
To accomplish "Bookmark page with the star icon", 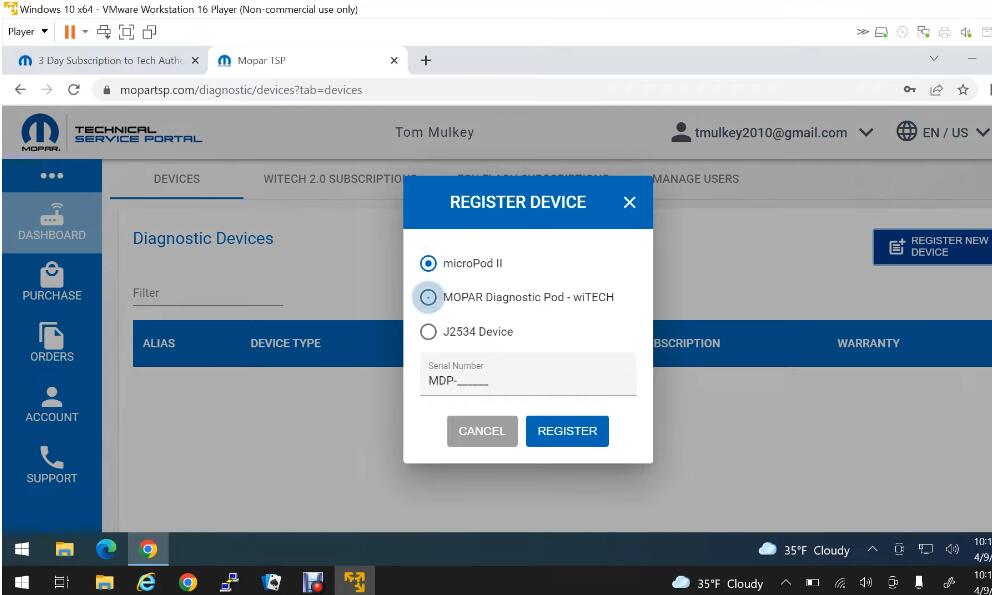I will (962, 90).
